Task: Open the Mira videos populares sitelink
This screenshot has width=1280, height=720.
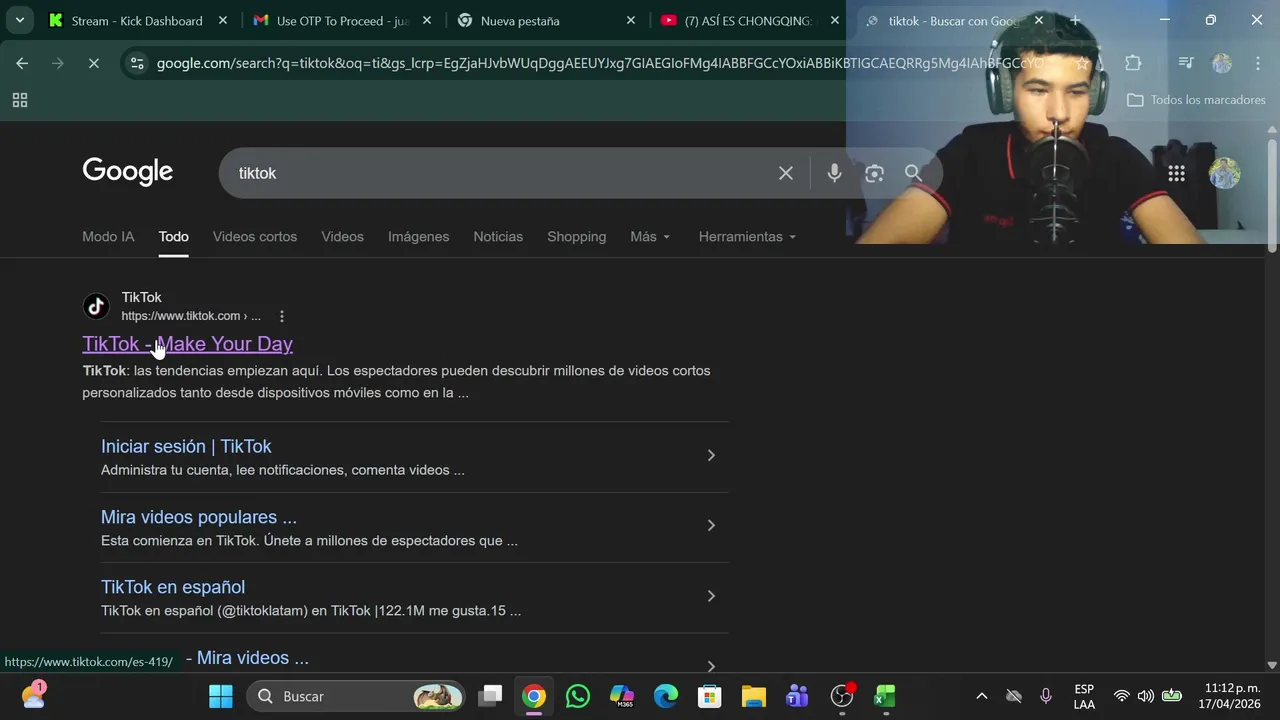Action: 199,517
